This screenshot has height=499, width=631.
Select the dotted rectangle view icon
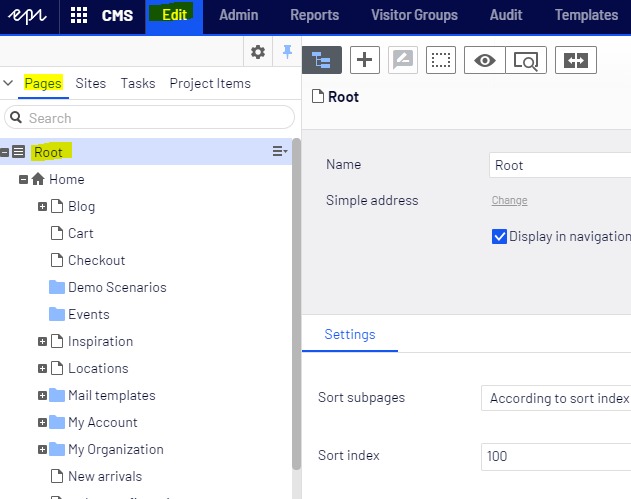tap(440, 60)
